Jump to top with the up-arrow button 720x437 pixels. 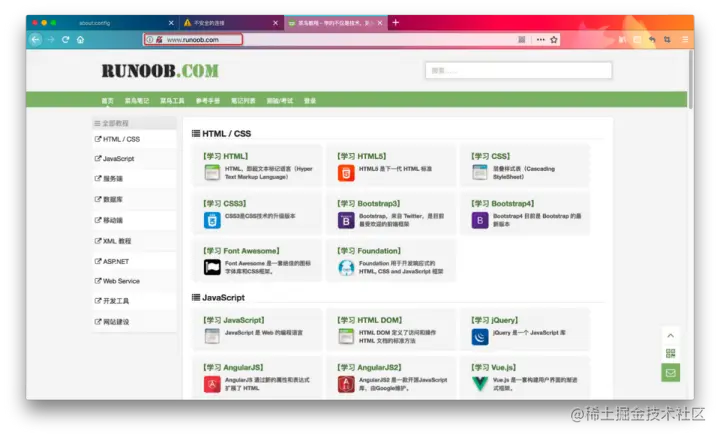pos(670,336)
